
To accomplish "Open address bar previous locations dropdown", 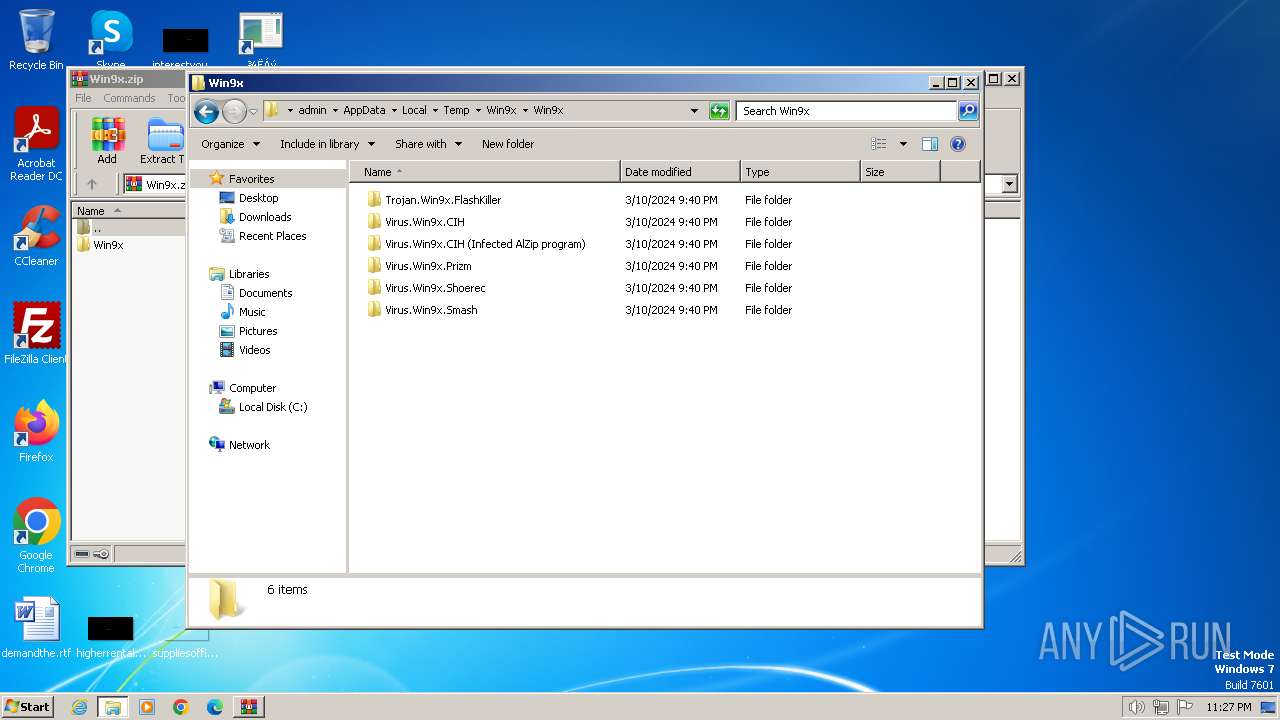I will pyautogui.click(x=694, y=111).
